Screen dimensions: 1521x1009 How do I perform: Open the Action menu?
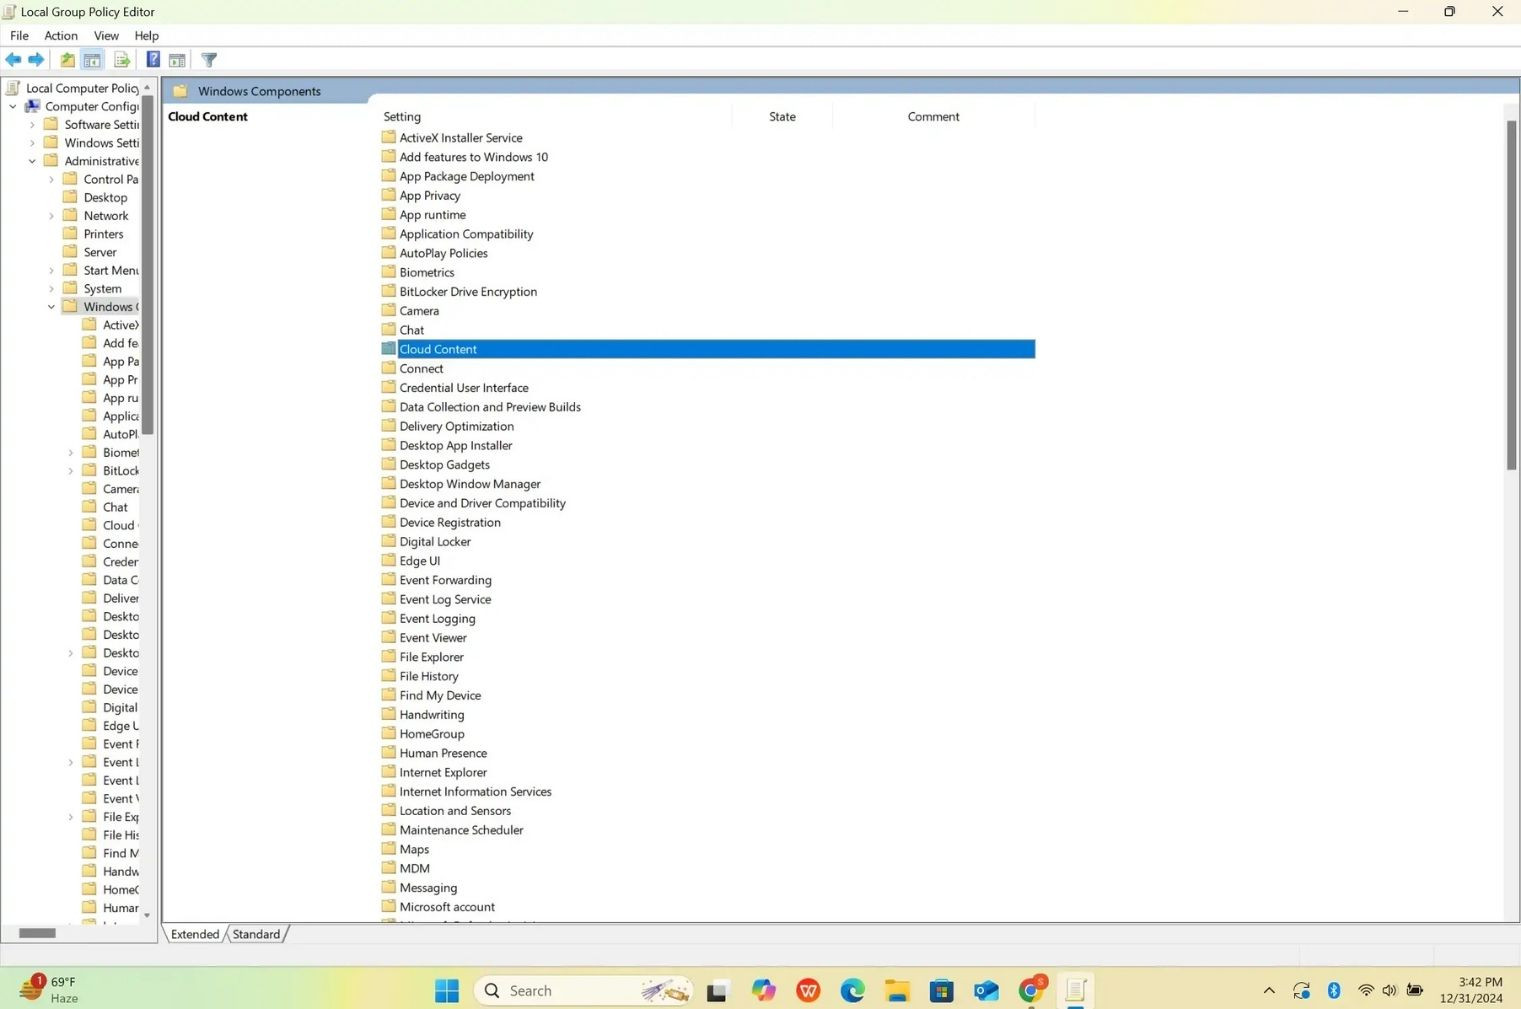(61, 35)
